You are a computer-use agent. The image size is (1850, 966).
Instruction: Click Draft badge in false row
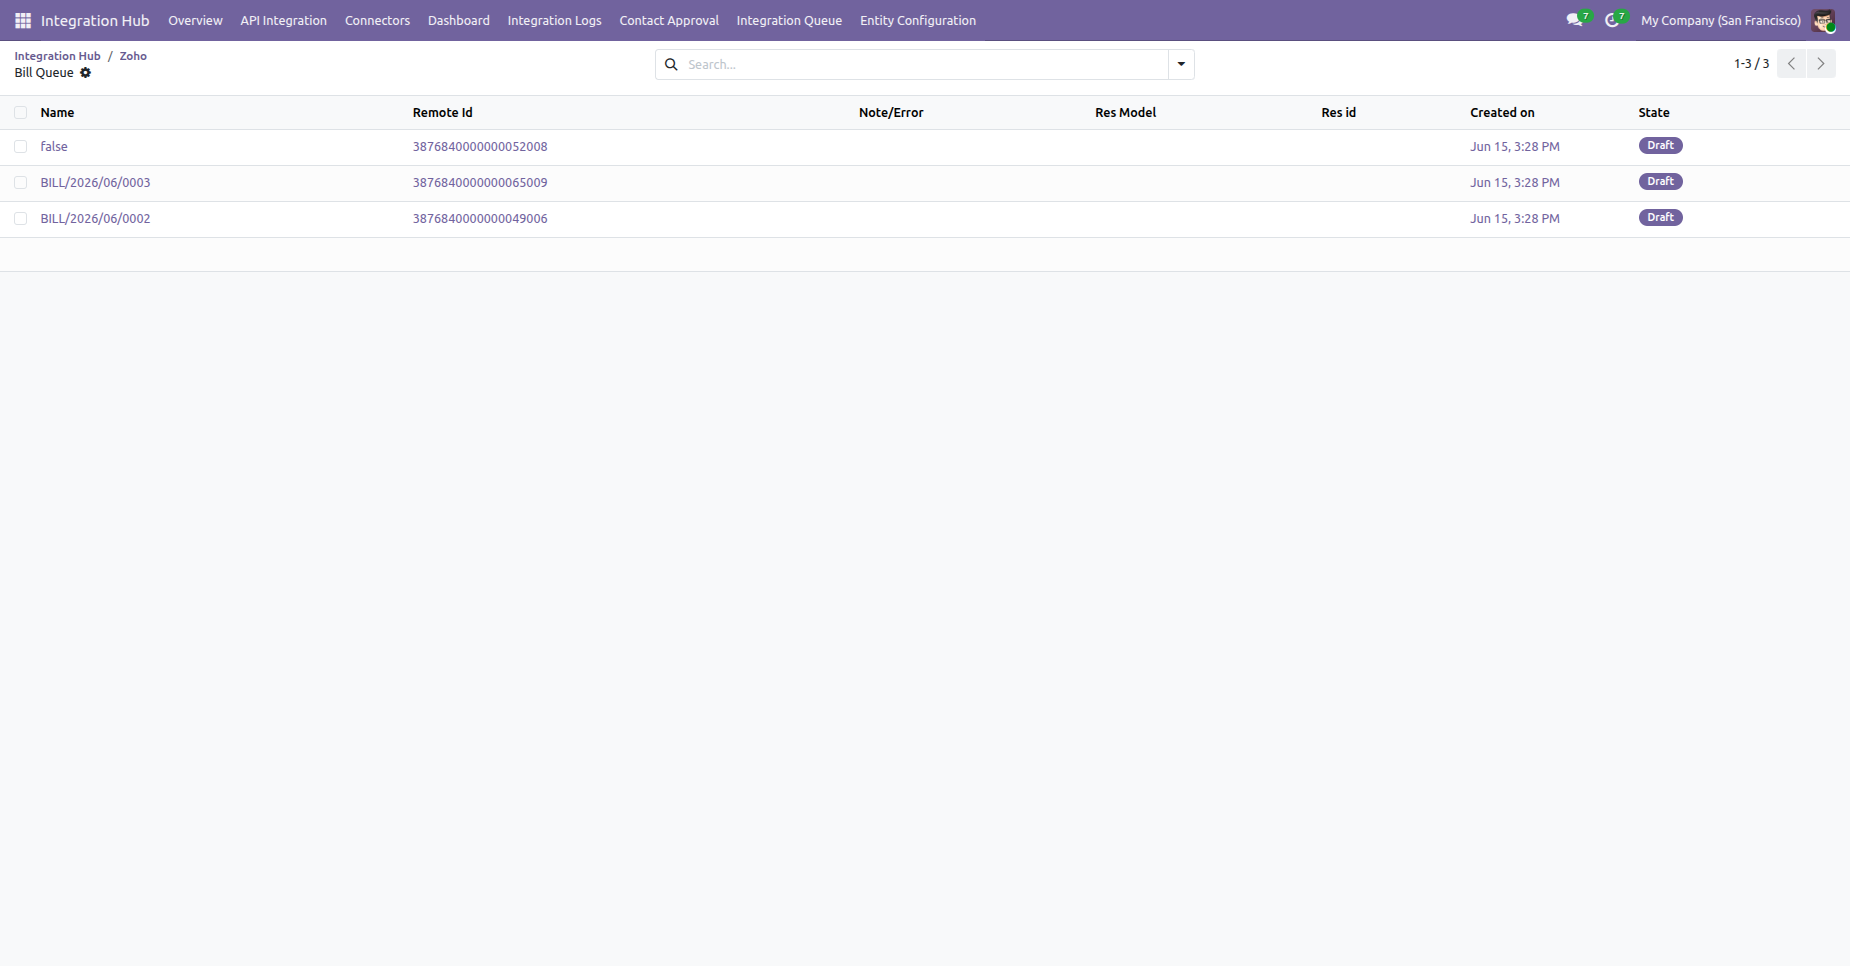(1660, 146)
